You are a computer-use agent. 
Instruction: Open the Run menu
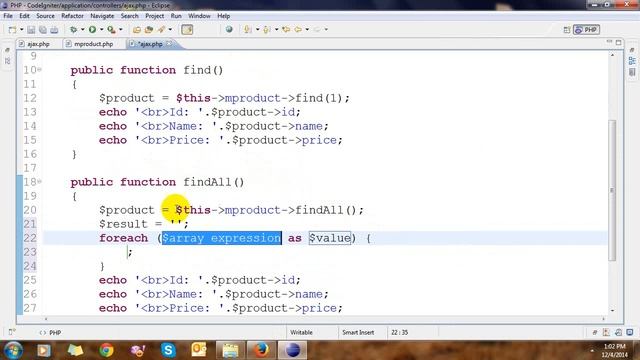[x=176, y=16]
